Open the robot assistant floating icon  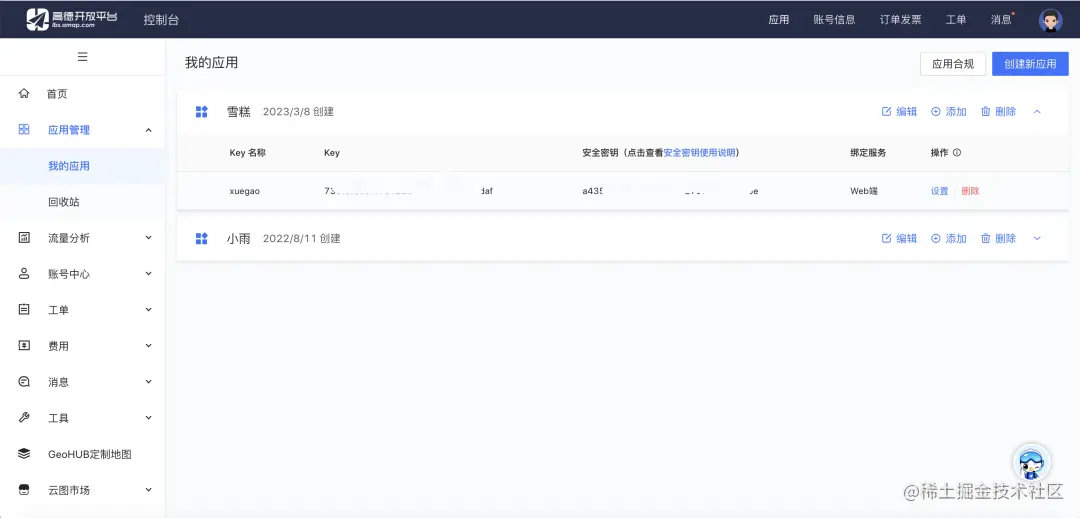tap(1031, 463)
